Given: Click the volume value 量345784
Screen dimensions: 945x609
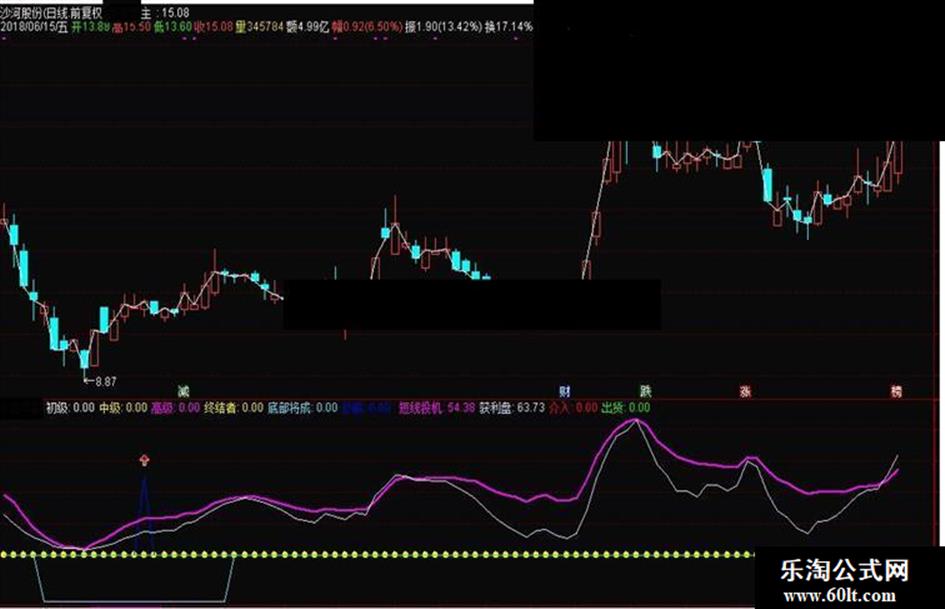Looking at the screenshot, I should (x=259, y=27).
